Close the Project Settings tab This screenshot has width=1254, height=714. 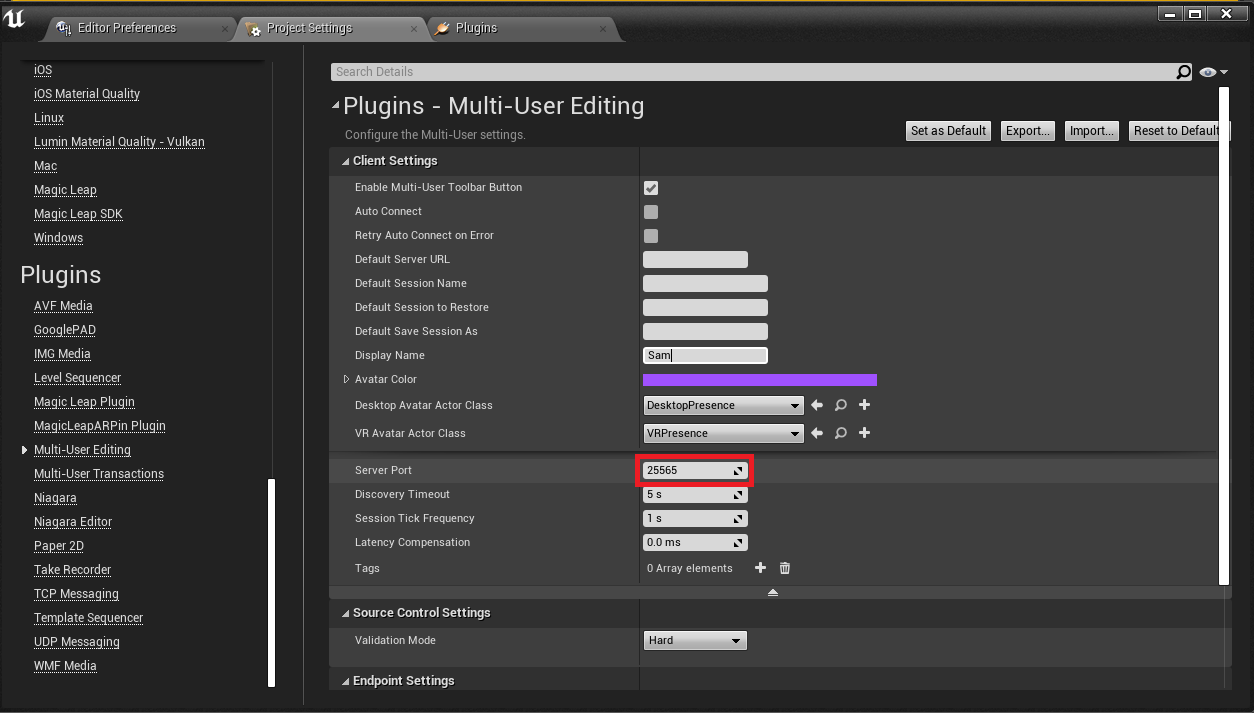(414, 29)
